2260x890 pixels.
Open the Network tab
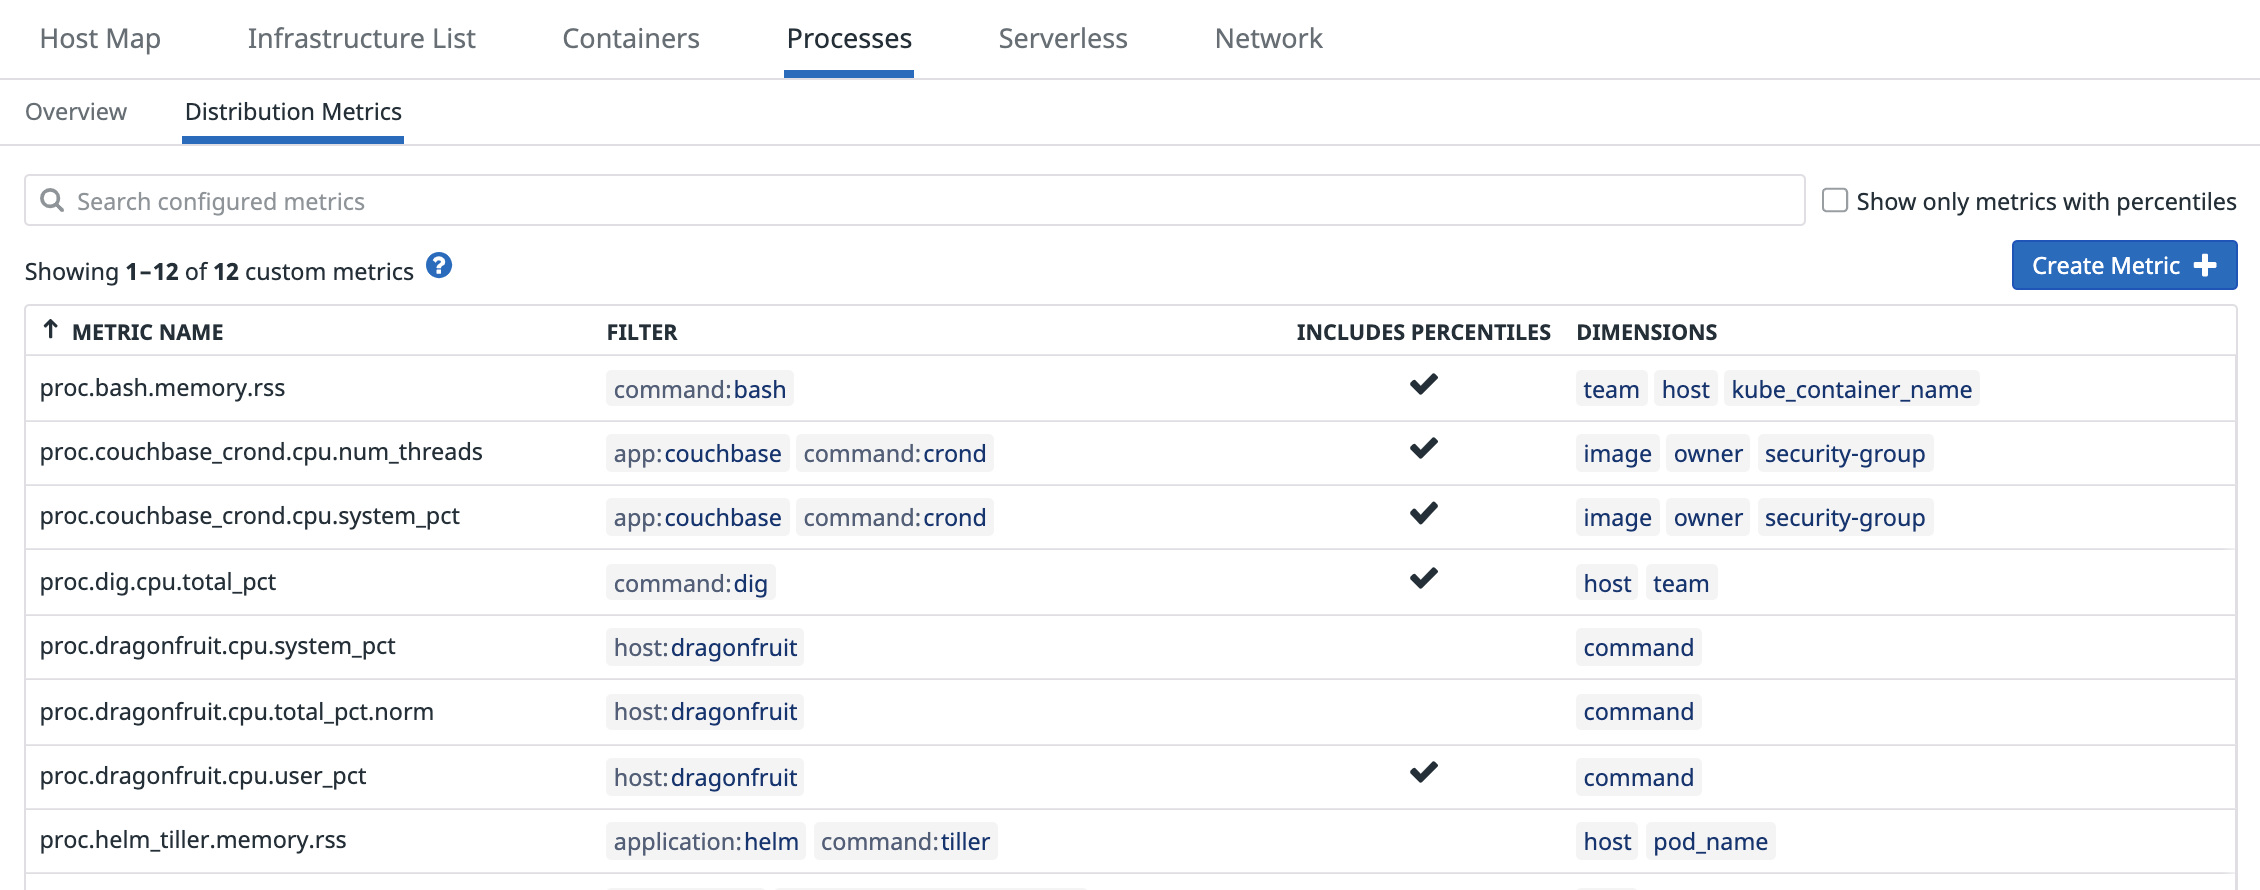tap(1268, 39)
